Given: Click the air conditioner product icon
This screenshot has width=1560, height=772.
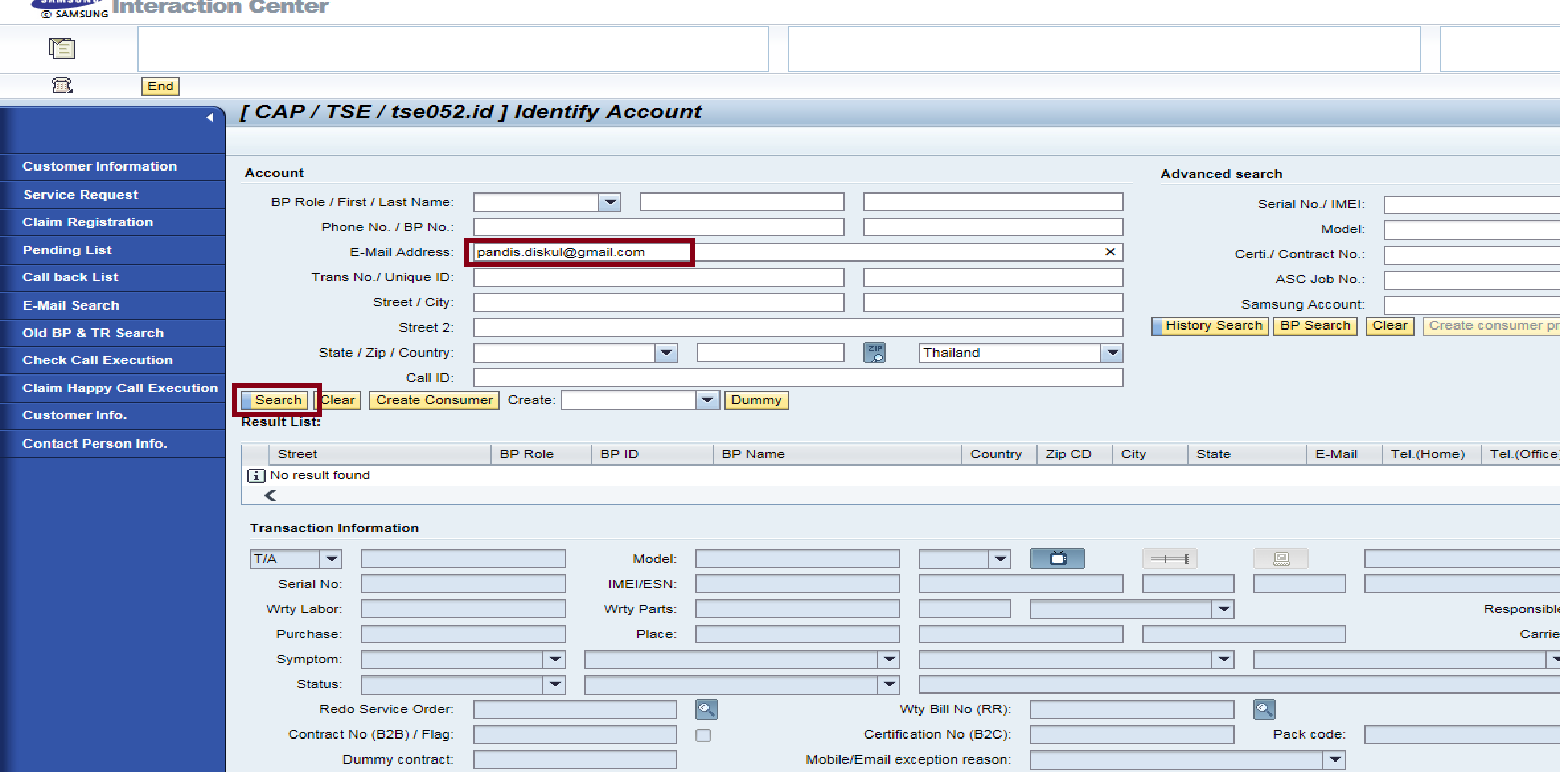Looking at the screenshot, I should [1170, 559].
